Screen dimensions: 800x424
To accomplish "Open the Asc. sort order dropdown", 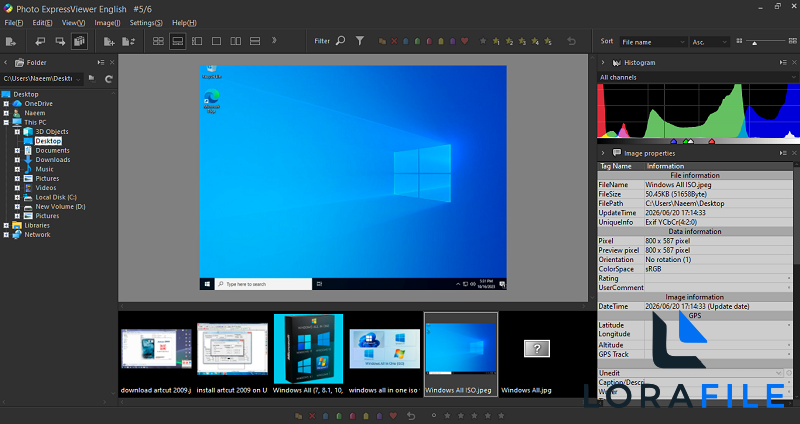I will (x=710, y=42).
